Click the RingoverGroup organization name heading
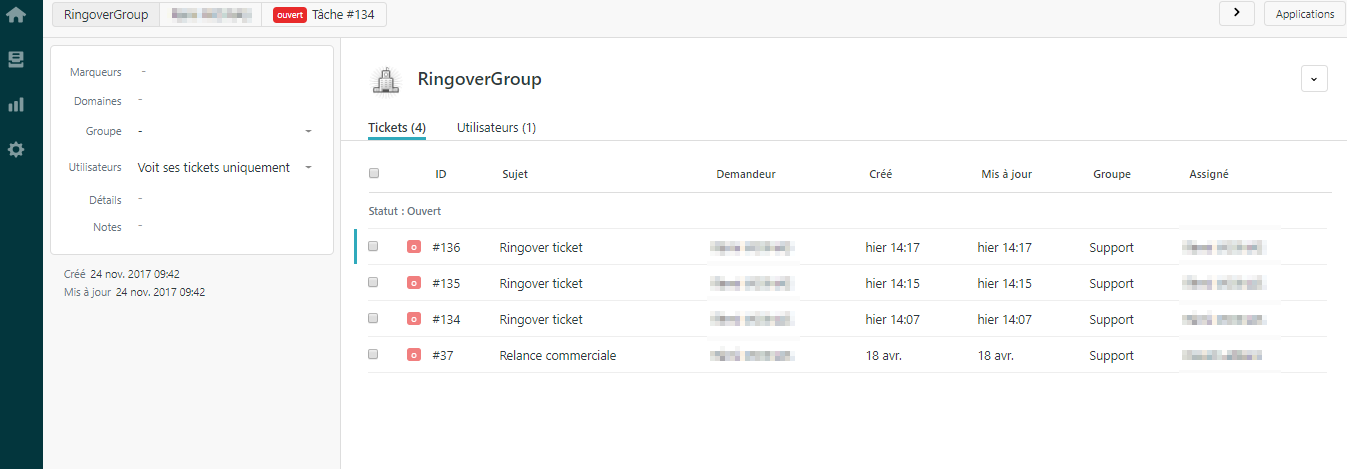This screenshot has width=1347, height=469. (x=480, y=79)
